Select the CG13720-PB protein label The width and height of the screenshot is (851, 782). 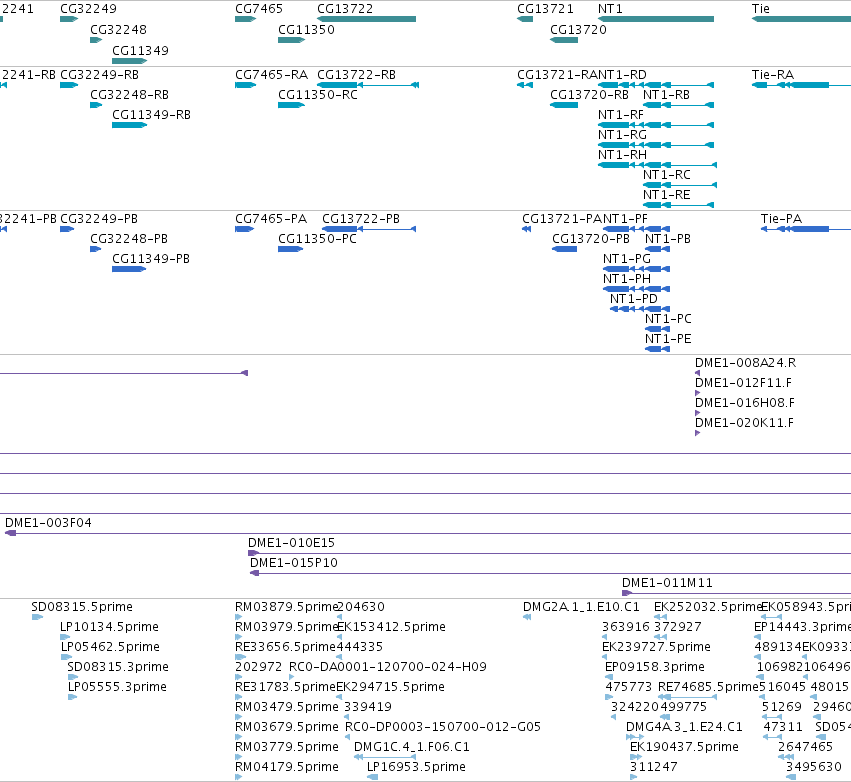pos(590,239)
